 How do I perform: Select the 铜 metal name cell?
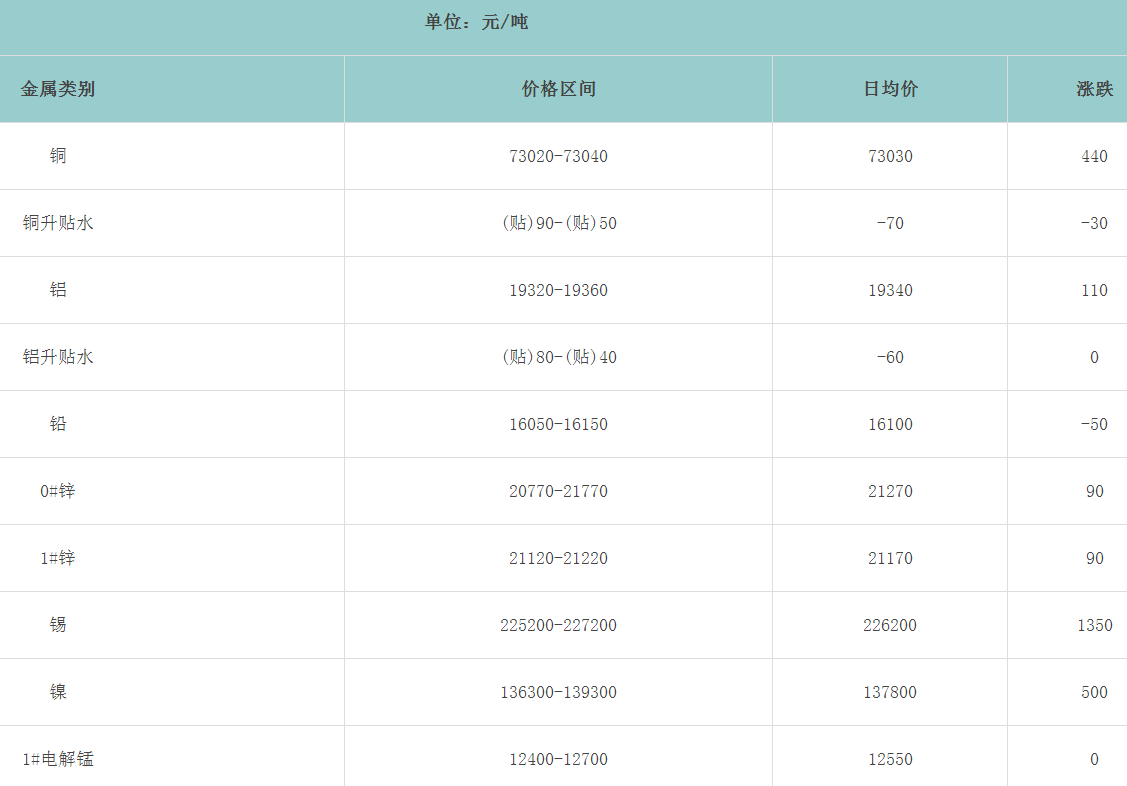[x=58, y=156]
